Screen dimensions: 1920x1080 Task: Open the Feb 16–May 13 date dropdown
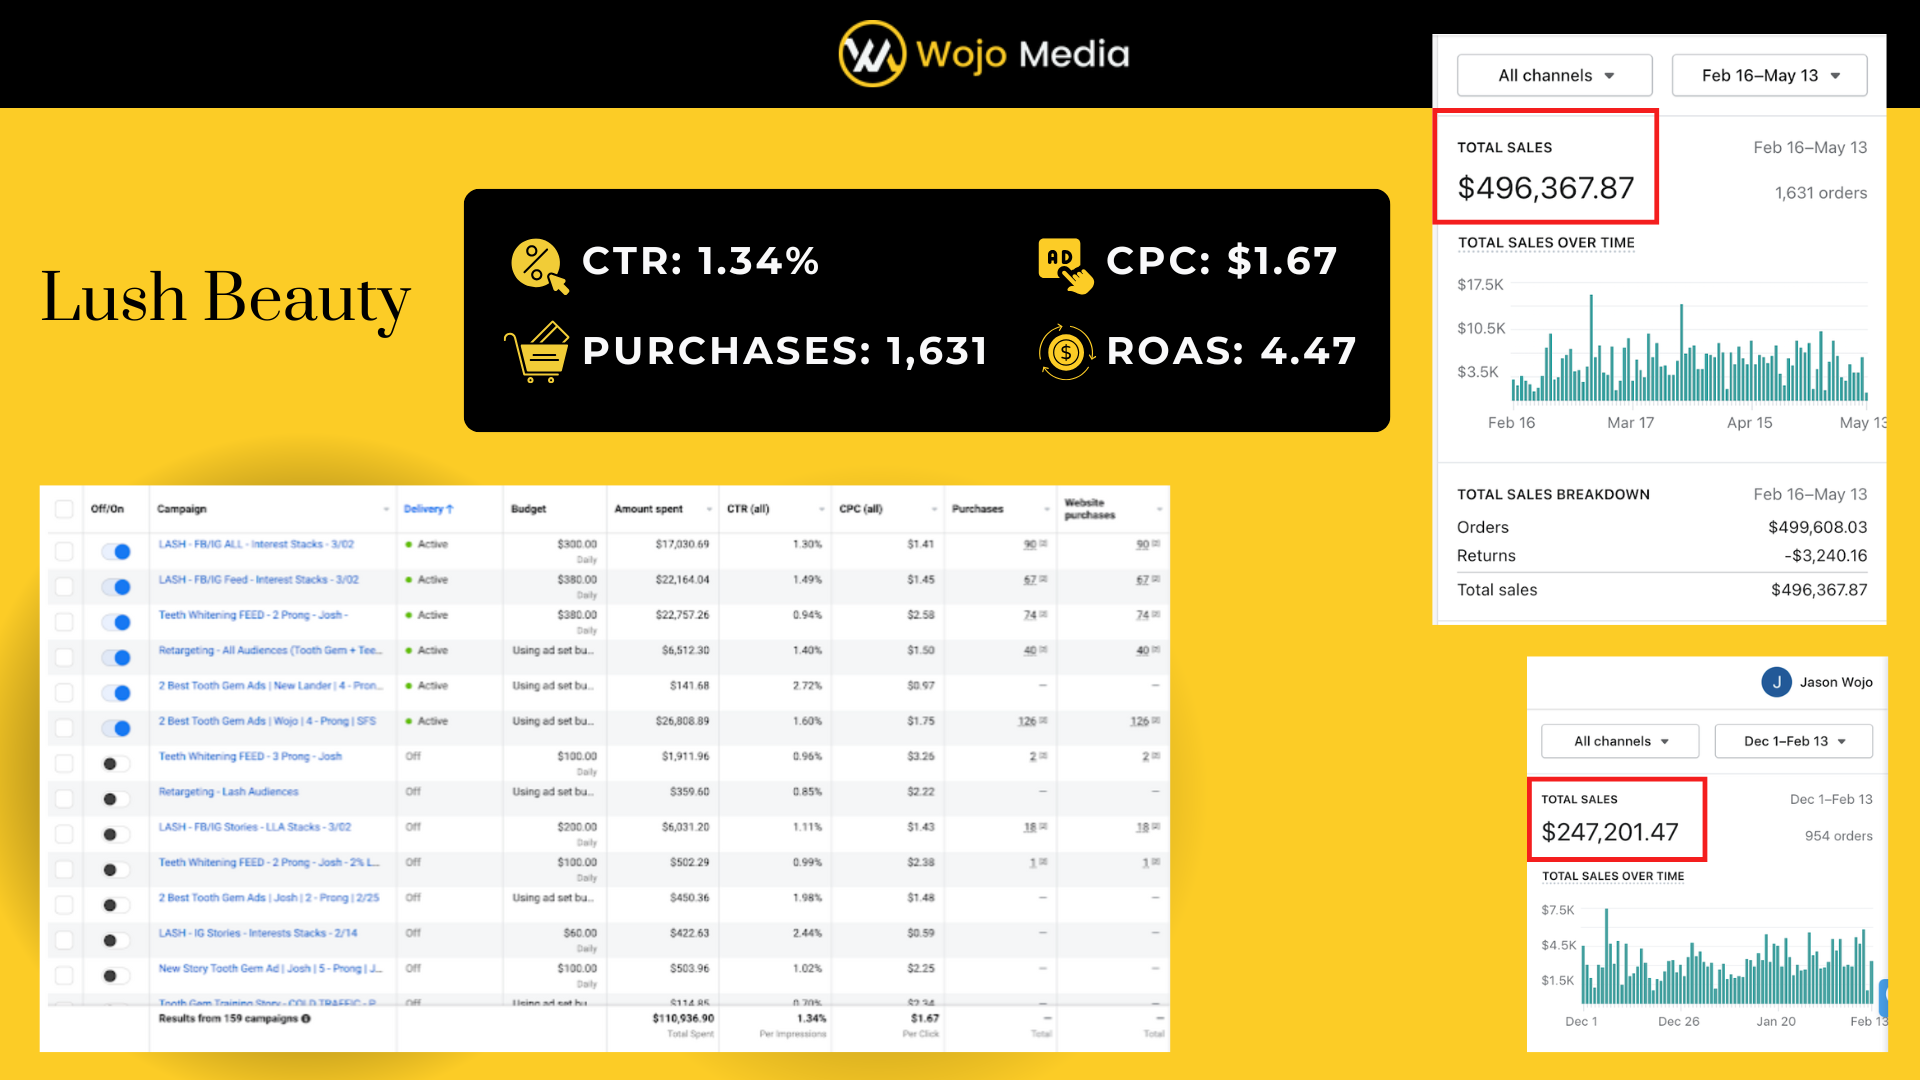click(x=1769, y=76)
